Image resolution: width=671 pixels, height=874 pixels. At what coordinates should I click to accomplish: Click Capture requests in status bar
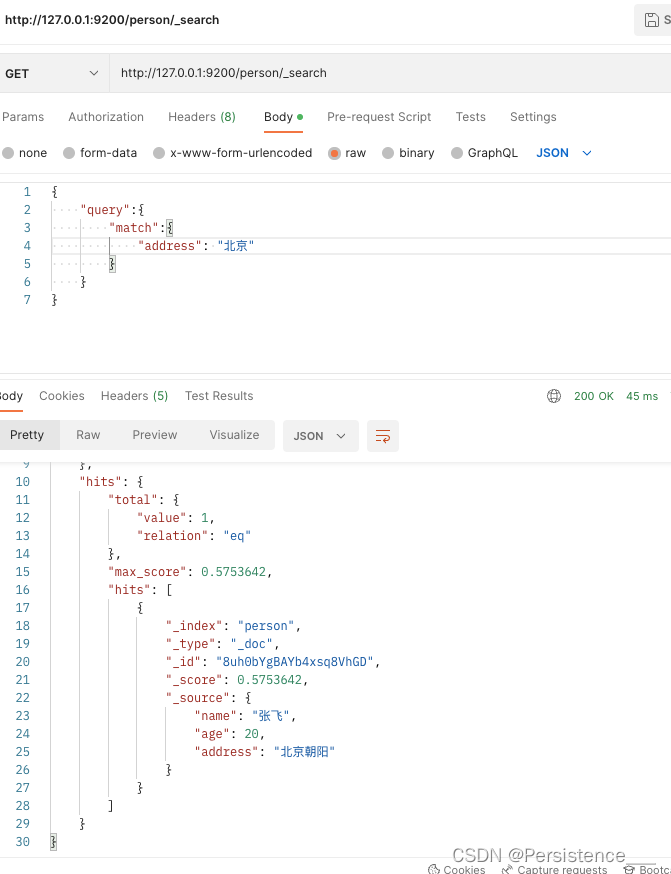click(555, 868)
